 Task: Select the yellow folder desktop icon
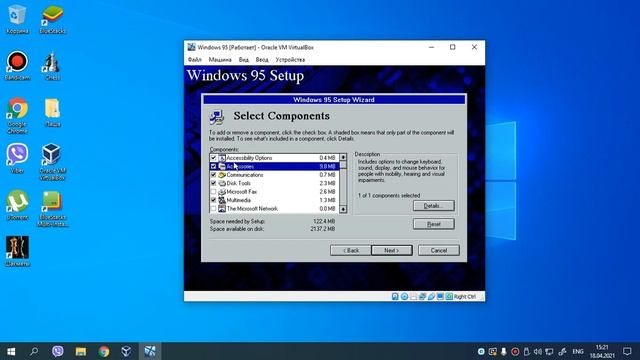(52, 112)
